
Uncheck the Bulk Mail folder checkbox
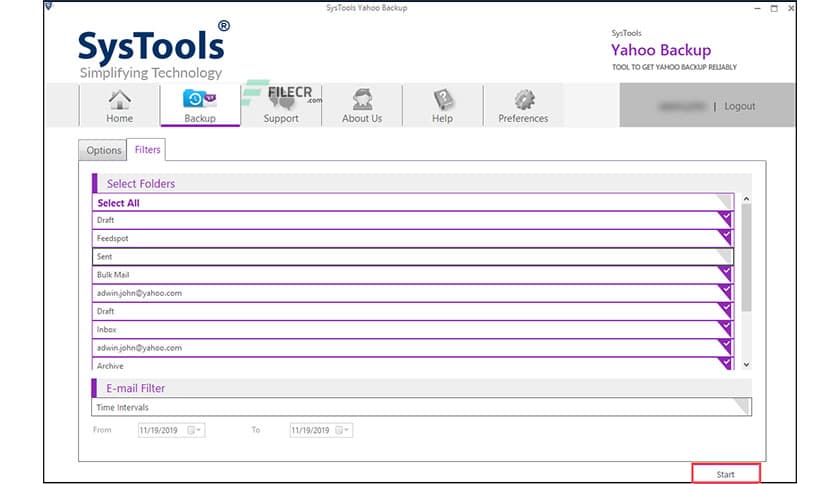click(x=725, y=274)
